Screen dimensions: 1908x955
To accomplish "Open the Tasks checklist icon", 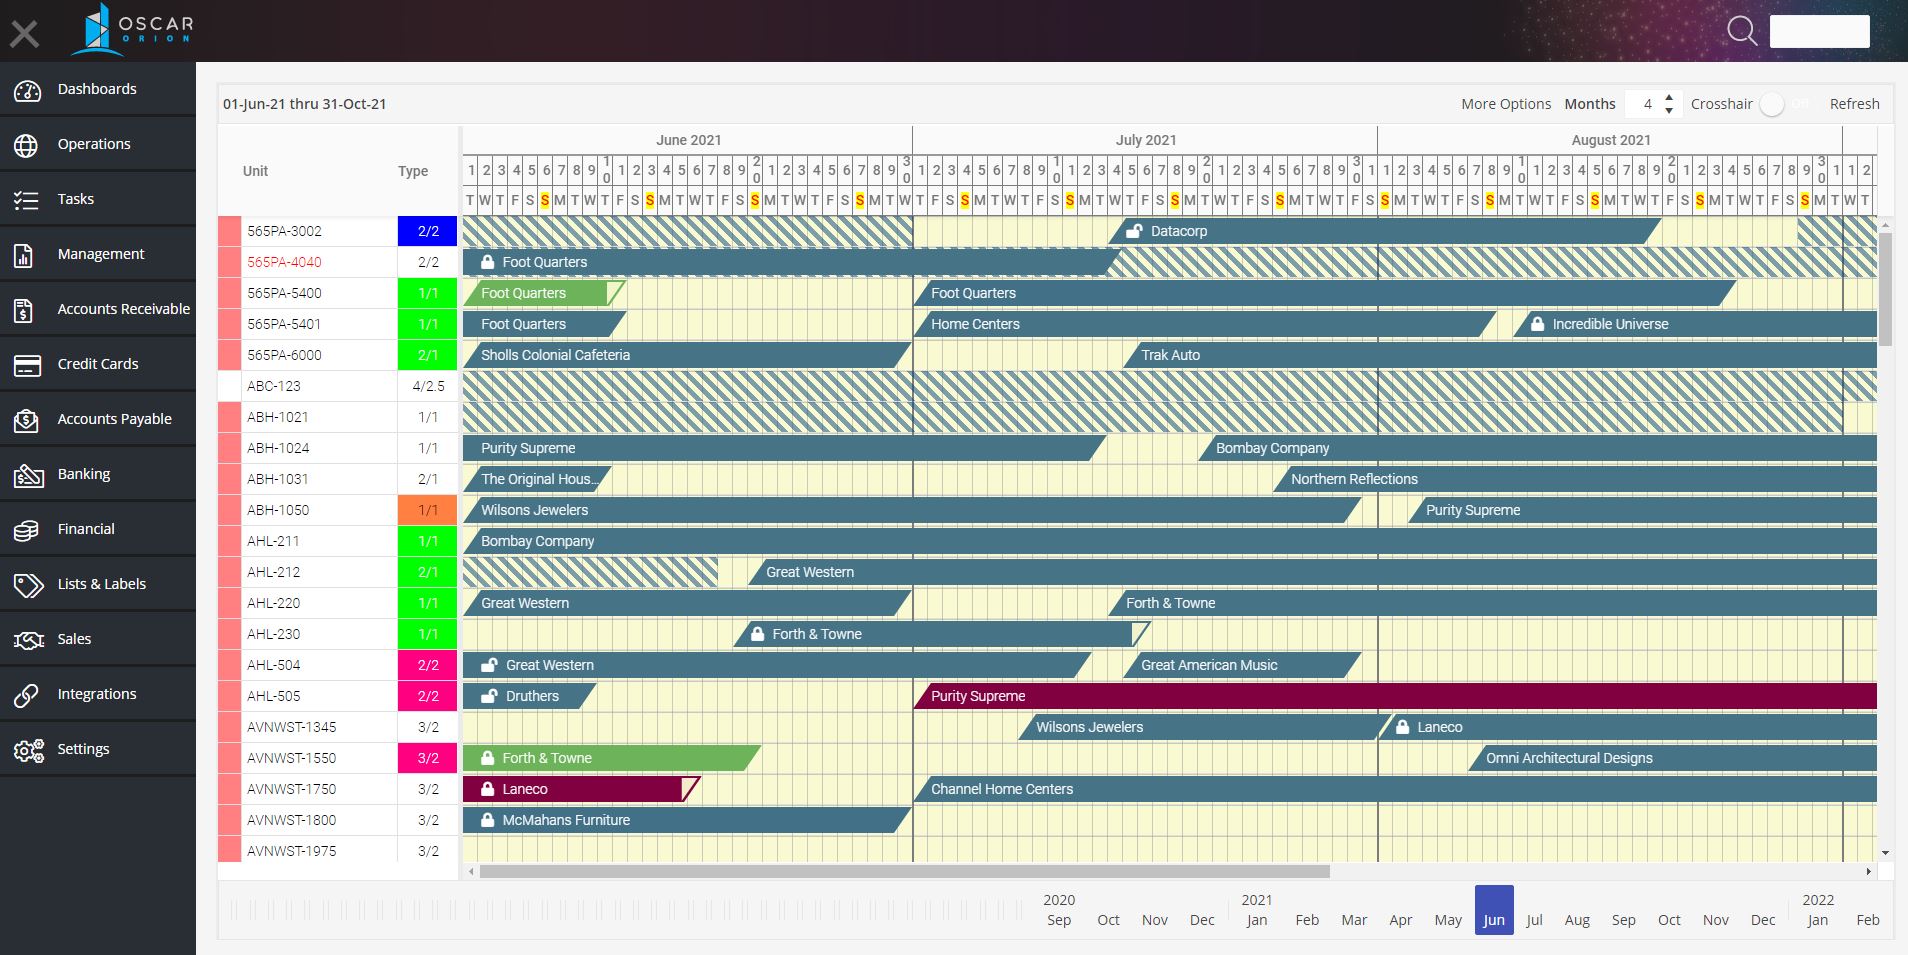I will coord(27,200).
